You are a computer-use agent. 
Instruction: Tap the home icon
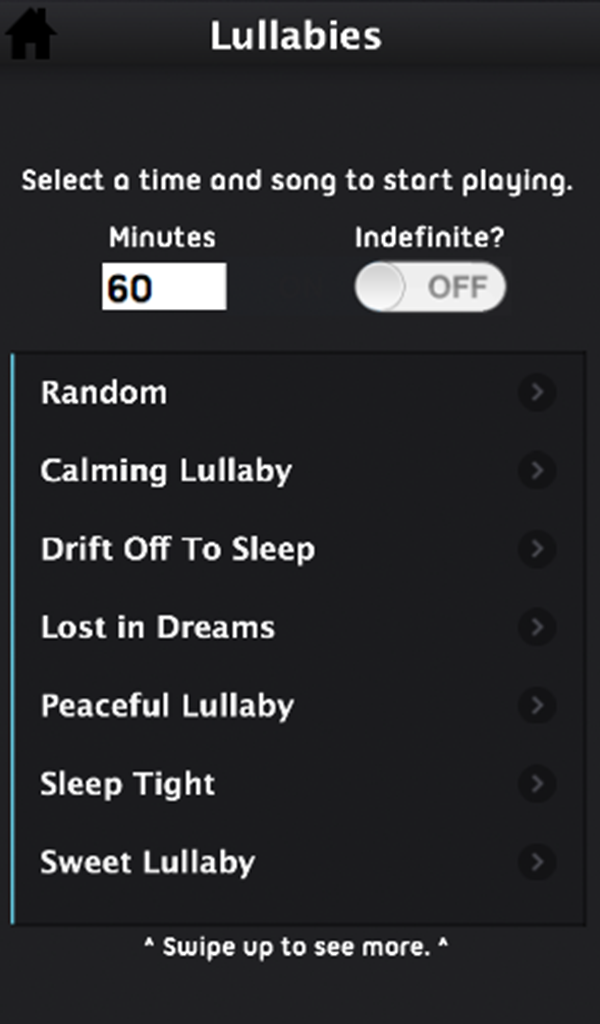[30, 35]
